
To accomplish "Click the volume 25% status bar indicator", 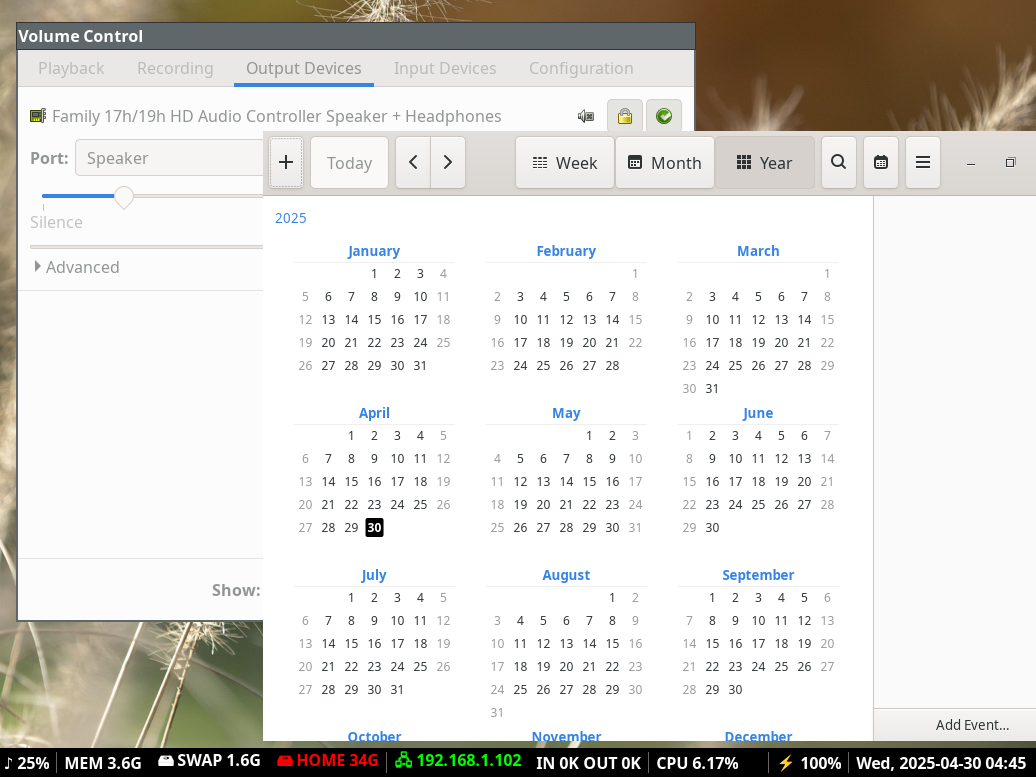I will click(x=28, y=763).
